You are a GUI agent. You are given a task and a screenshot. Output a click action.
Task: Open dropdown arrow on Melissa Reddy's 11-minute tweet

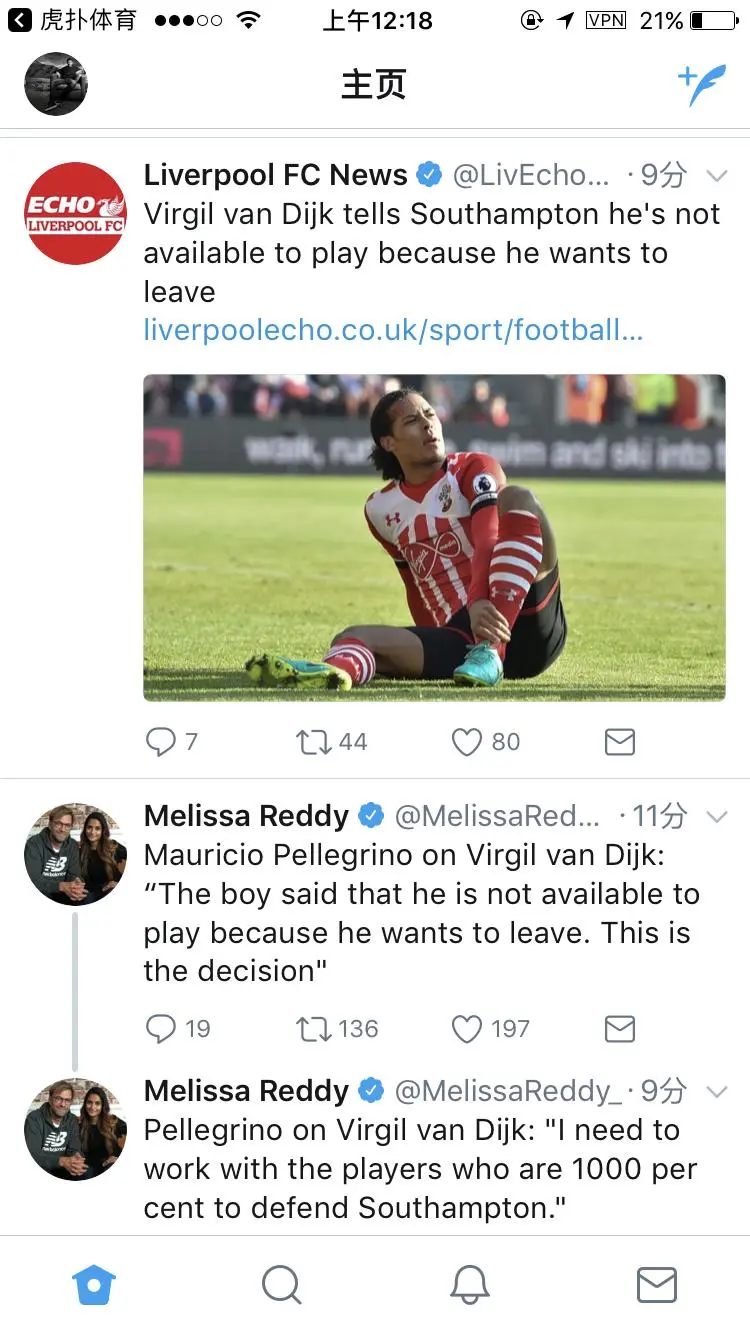coord(716,817)
